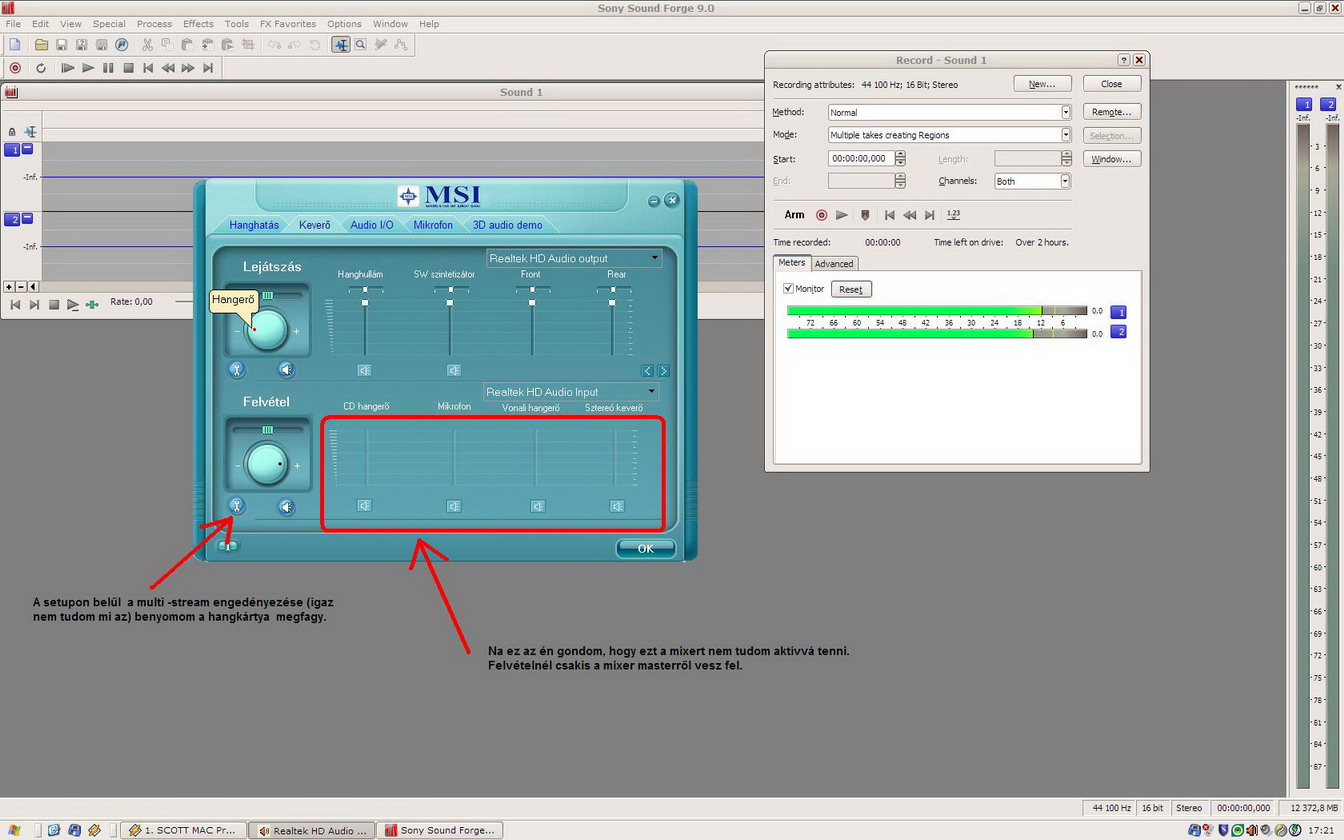
Task: Click play button in the Record dialog
Action: coord(842,214)
